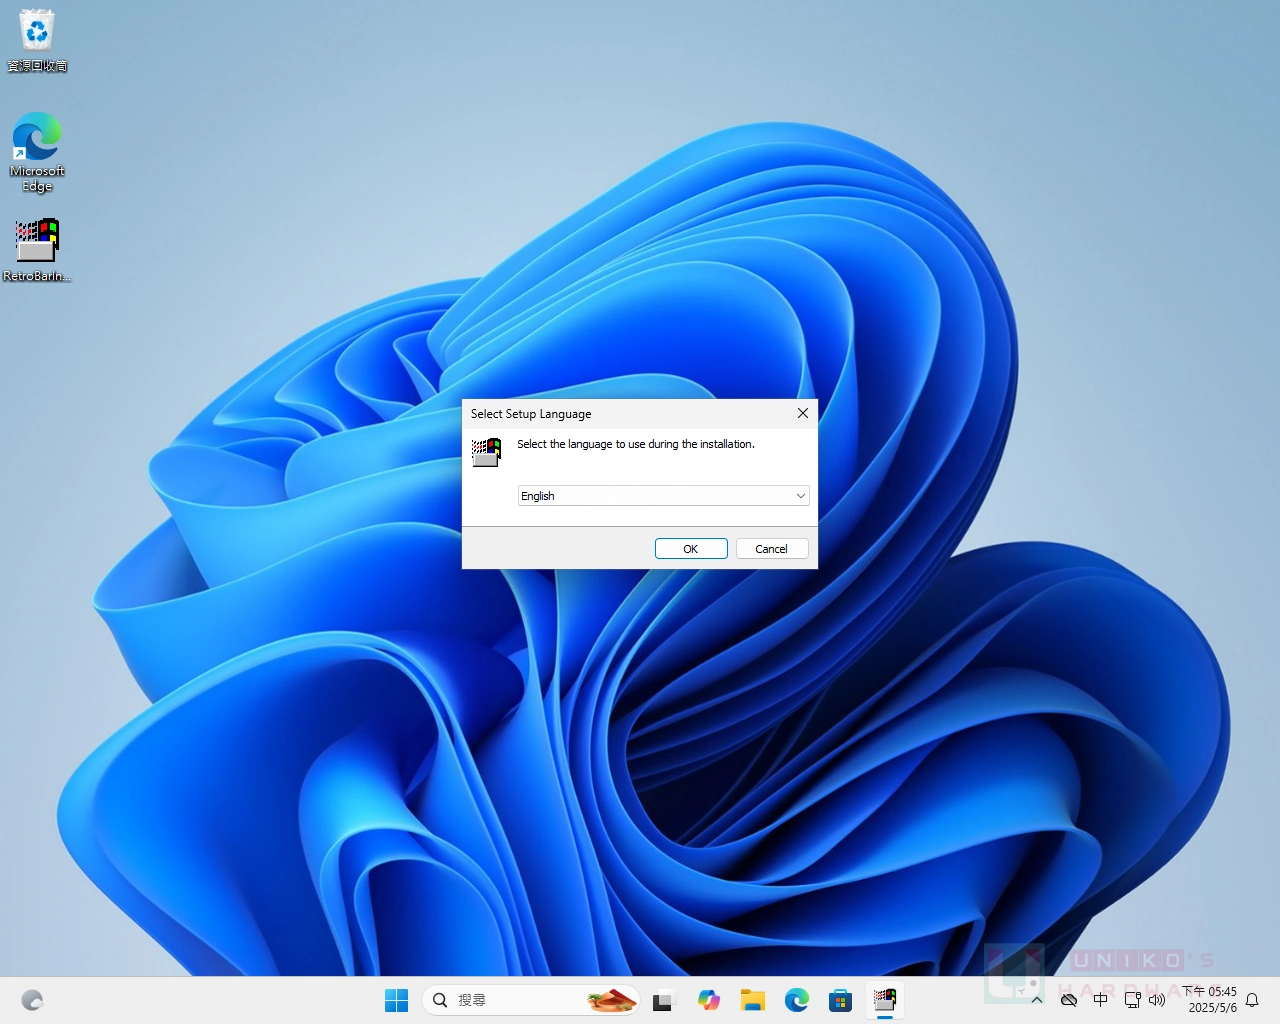The image size is (1280, 1024).
Task: Open Task View on the taskbar
Action: point(663,1000)
